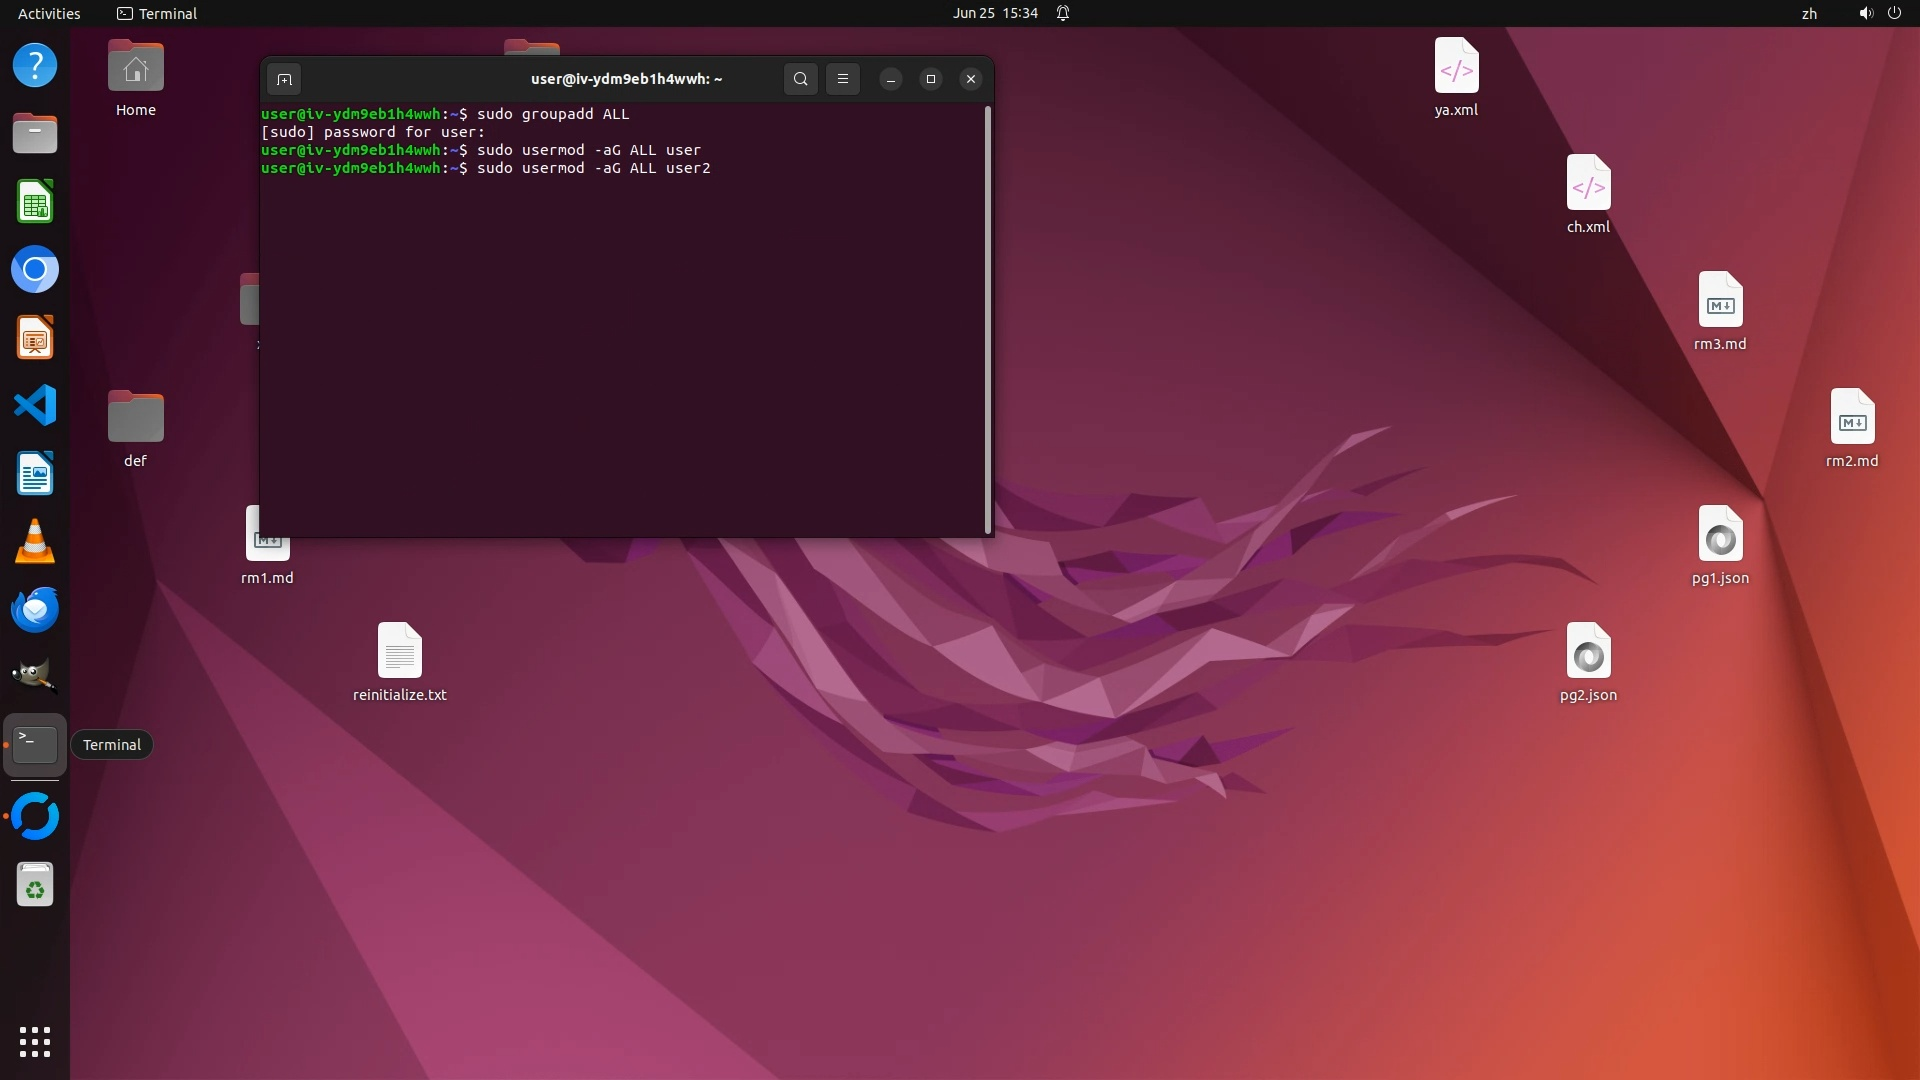Launch GIMP from the dock
The height and width of the screenshot is (1080, 1920).
point(35,677)
